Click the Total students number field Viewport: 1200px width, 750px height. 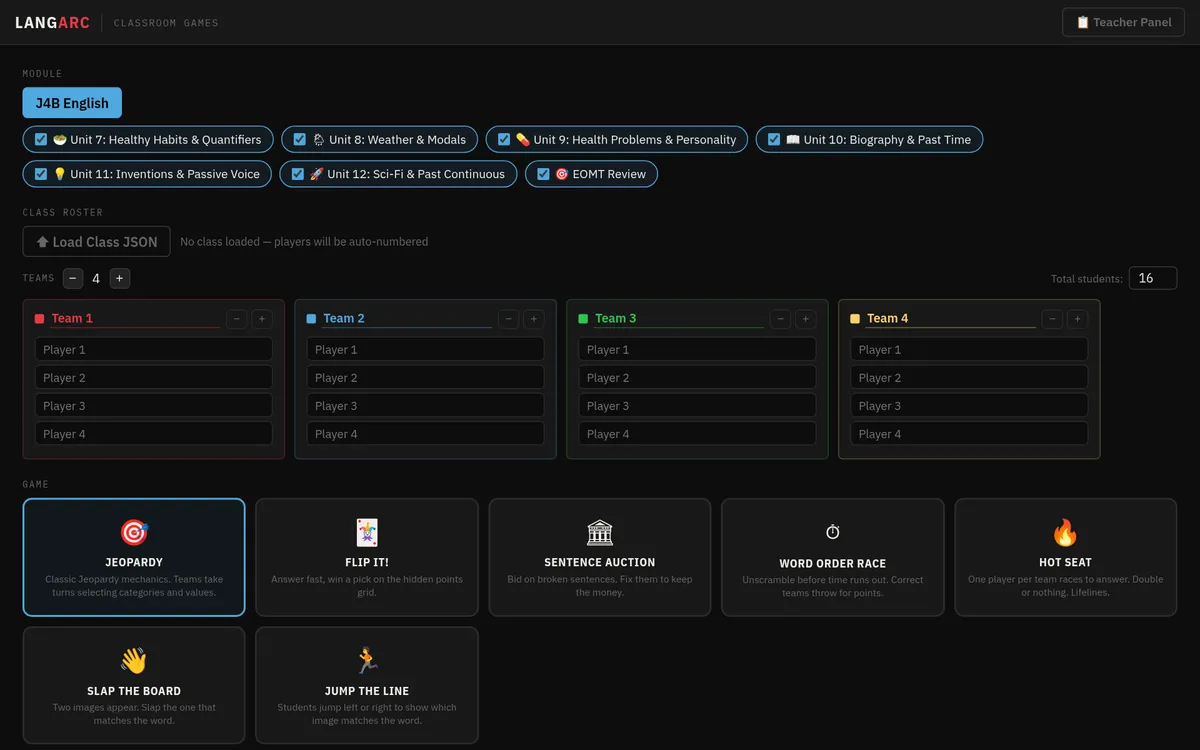click(x=1153, y=279)
